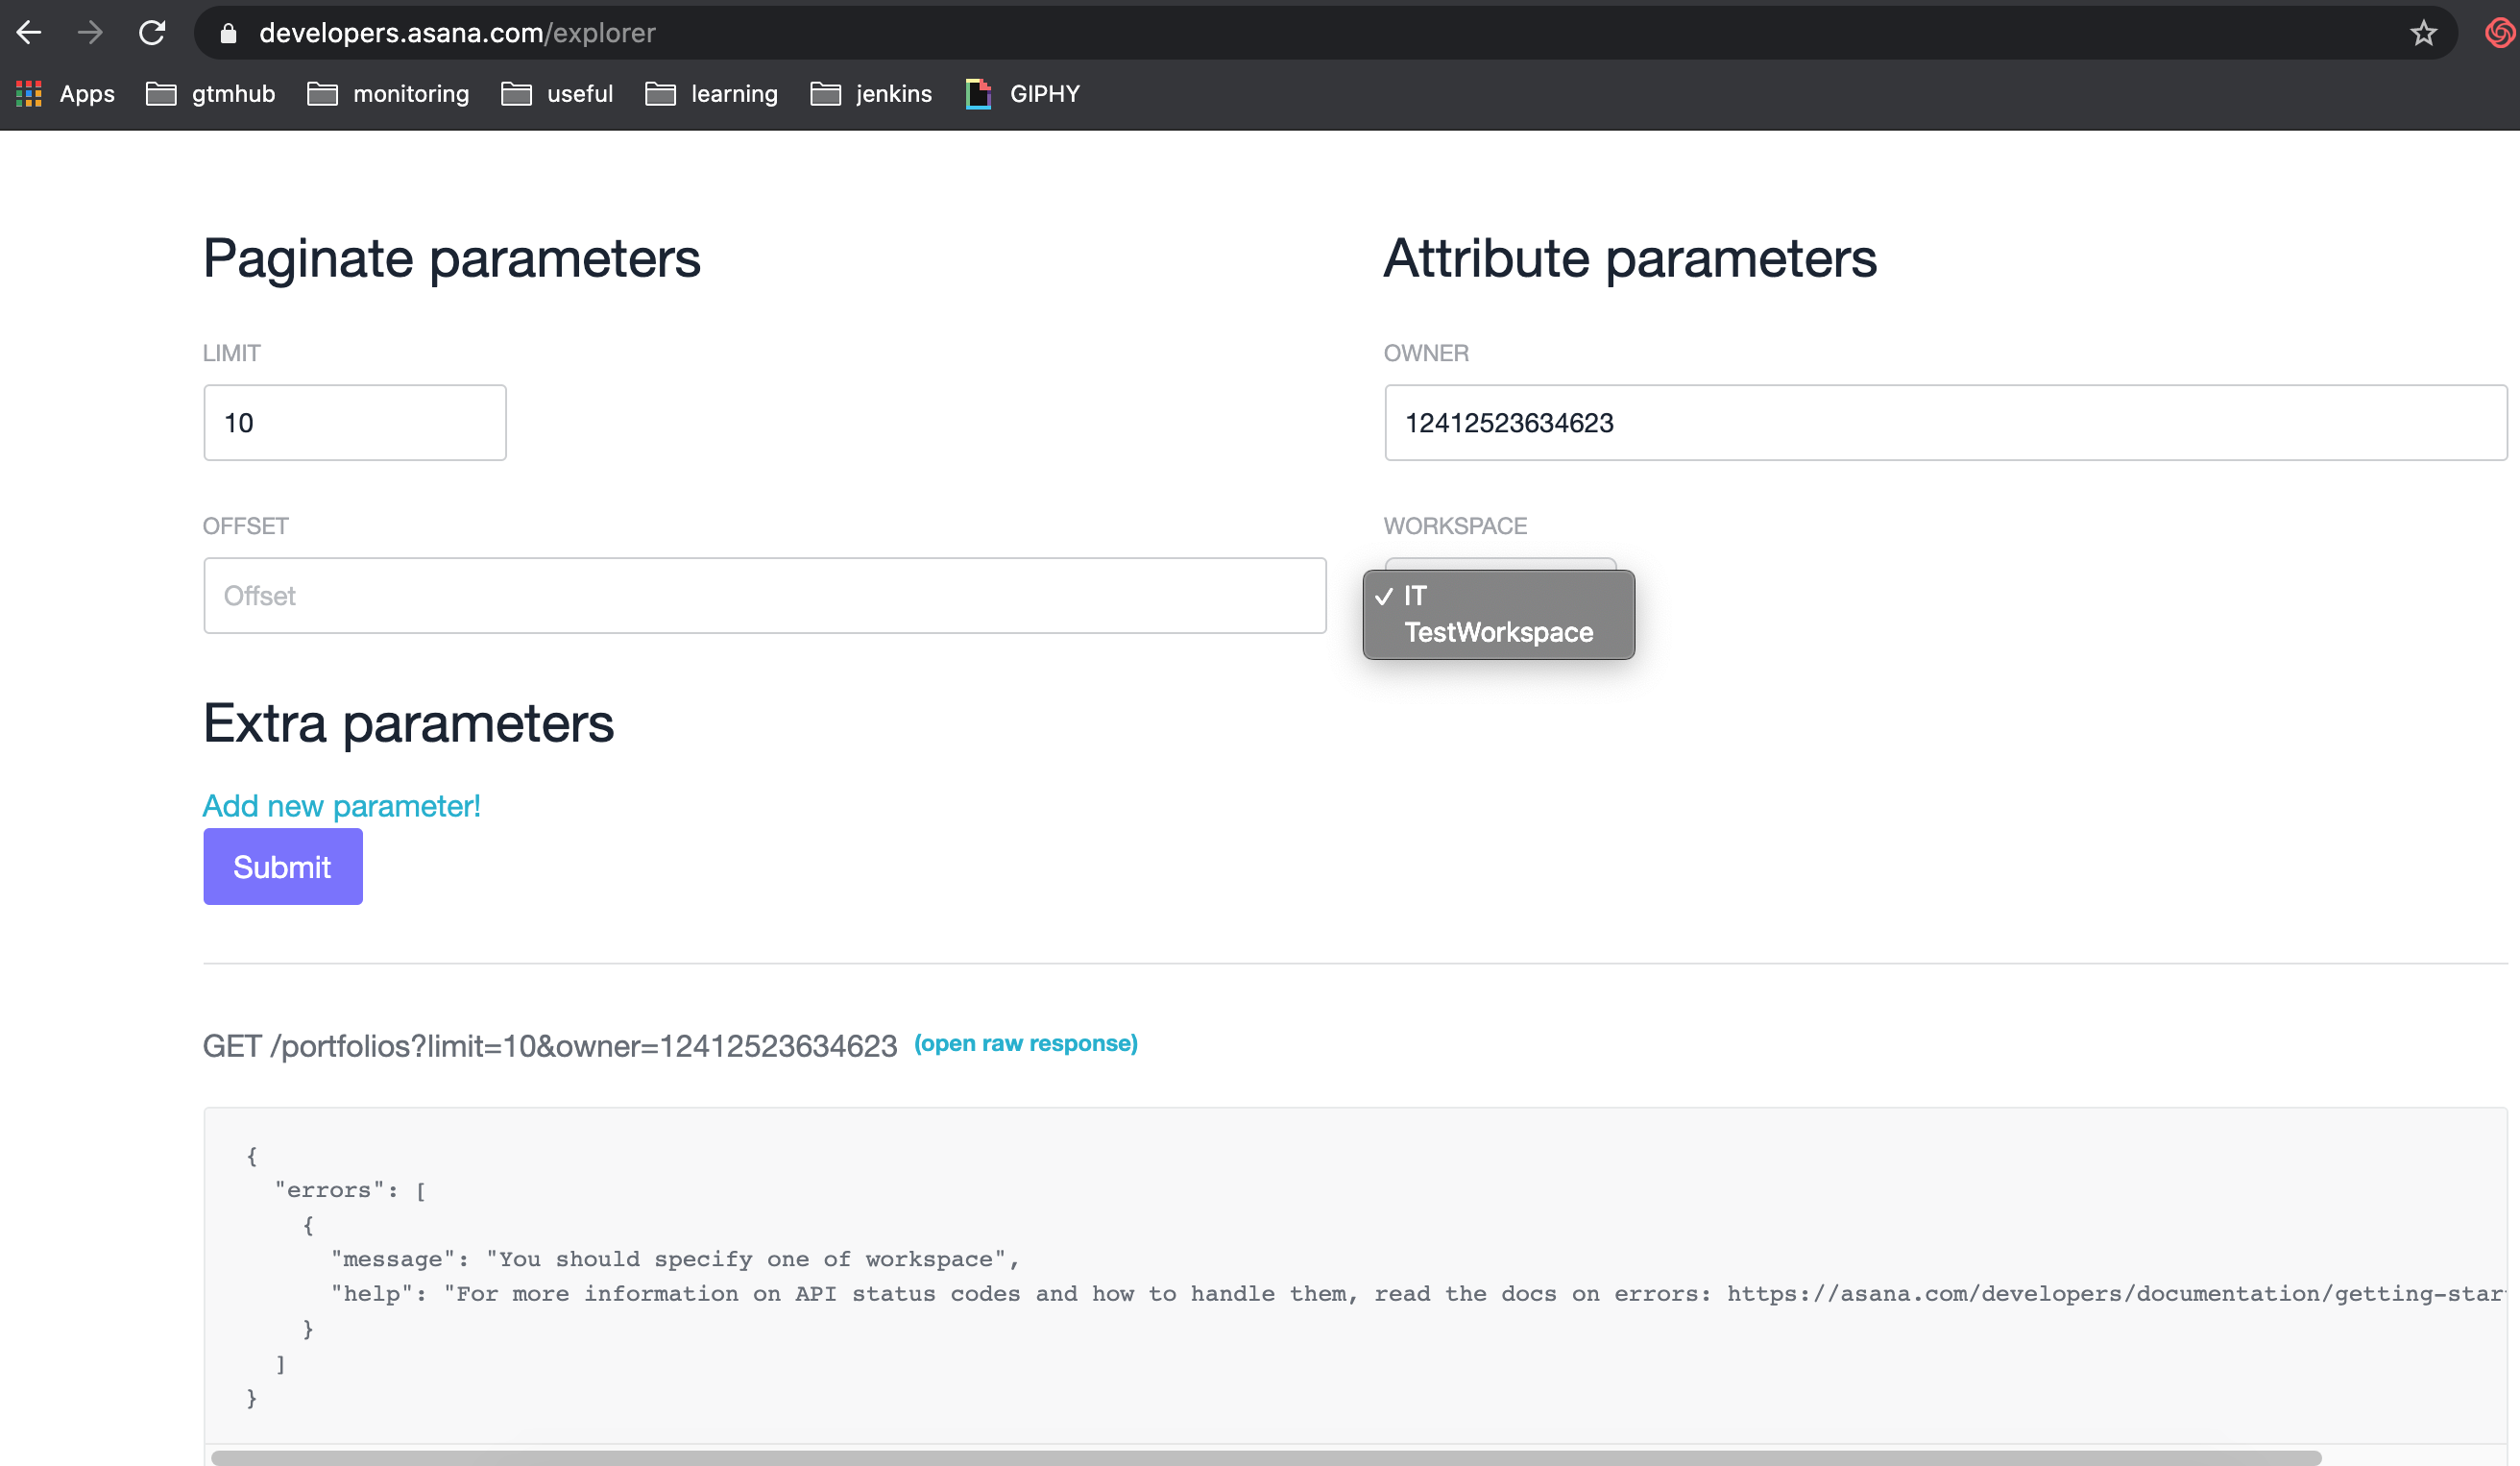This screenshot has height=1466, width=2520.
Task: Focus the Limit input field
Action: [x=354, y=423]
